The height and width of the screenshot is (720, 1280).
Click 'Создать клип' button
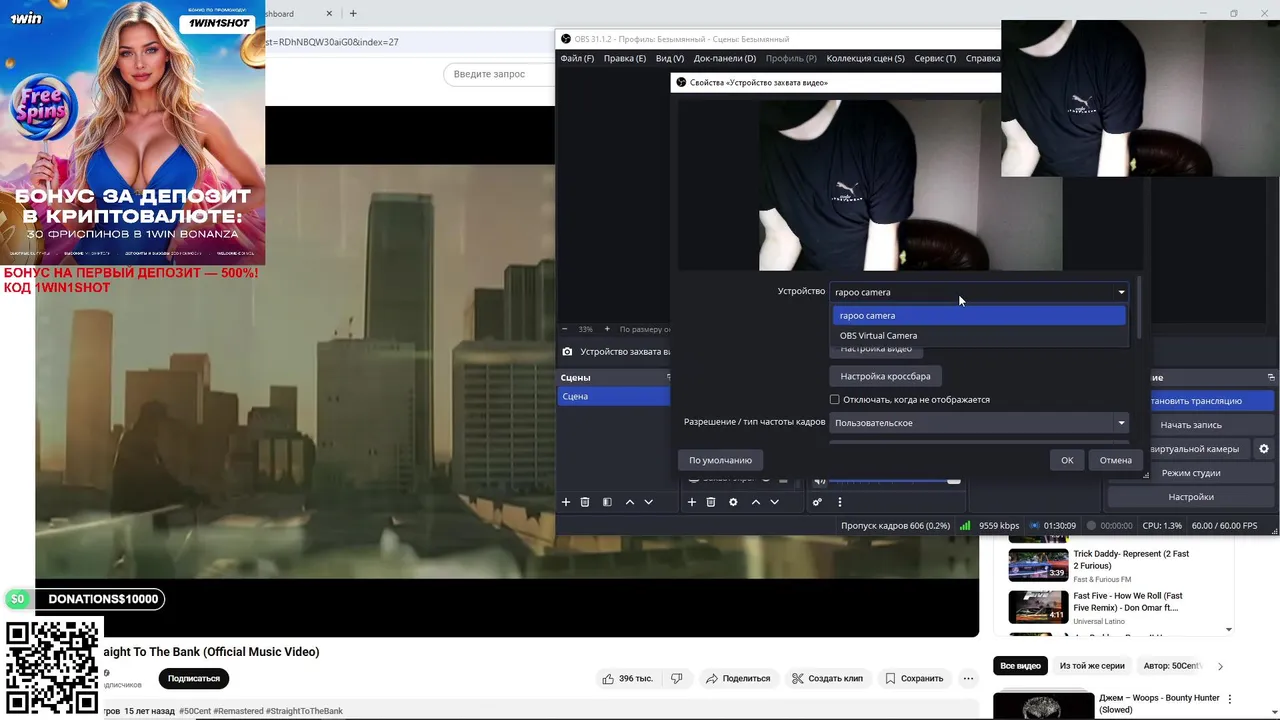[827, 678]
